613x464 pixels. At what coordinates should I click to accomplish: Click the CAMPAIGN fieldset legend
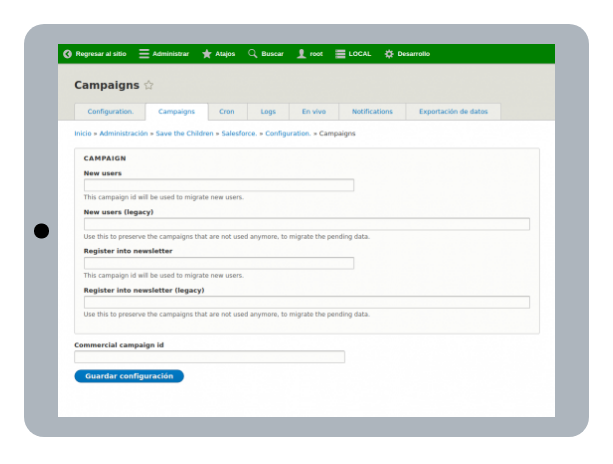[105, 158]
